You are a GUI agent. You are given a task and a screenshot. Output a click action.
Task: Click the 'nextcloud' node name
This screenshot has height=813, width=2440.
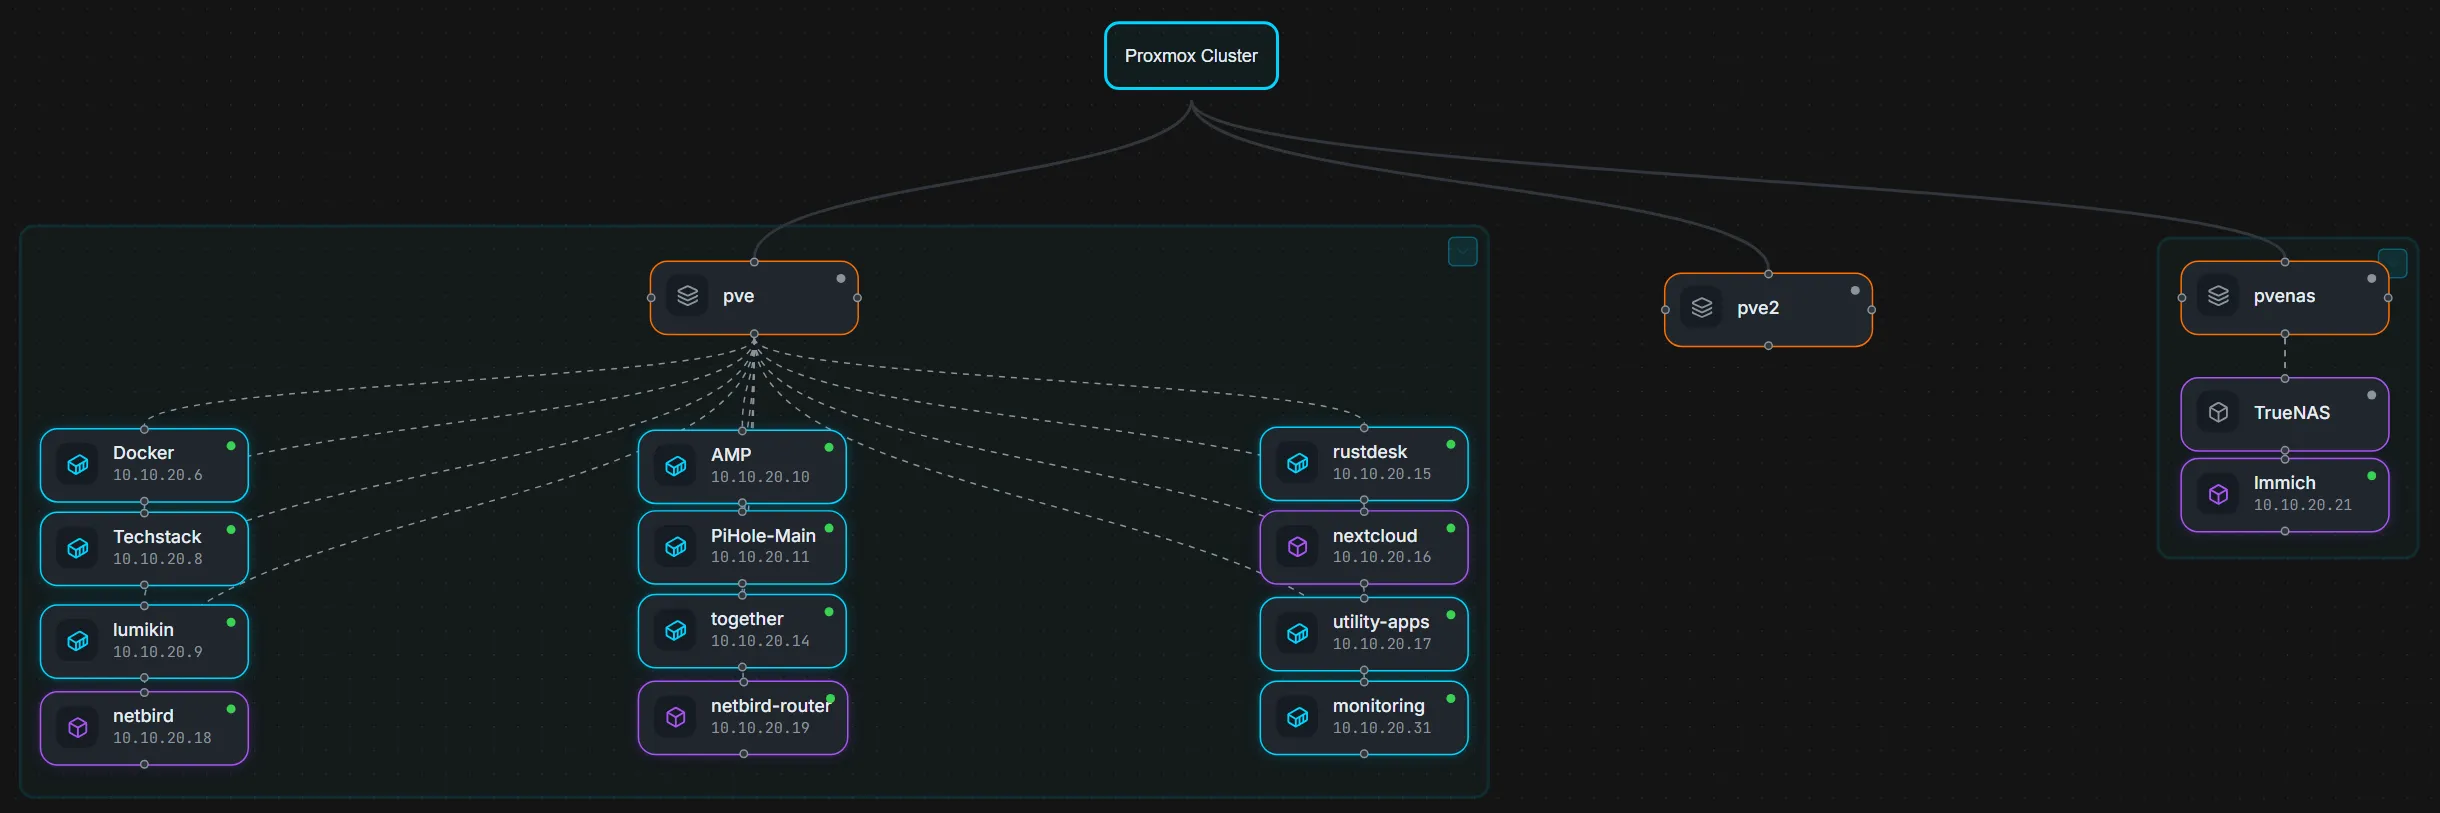(x=1375, y=536)
